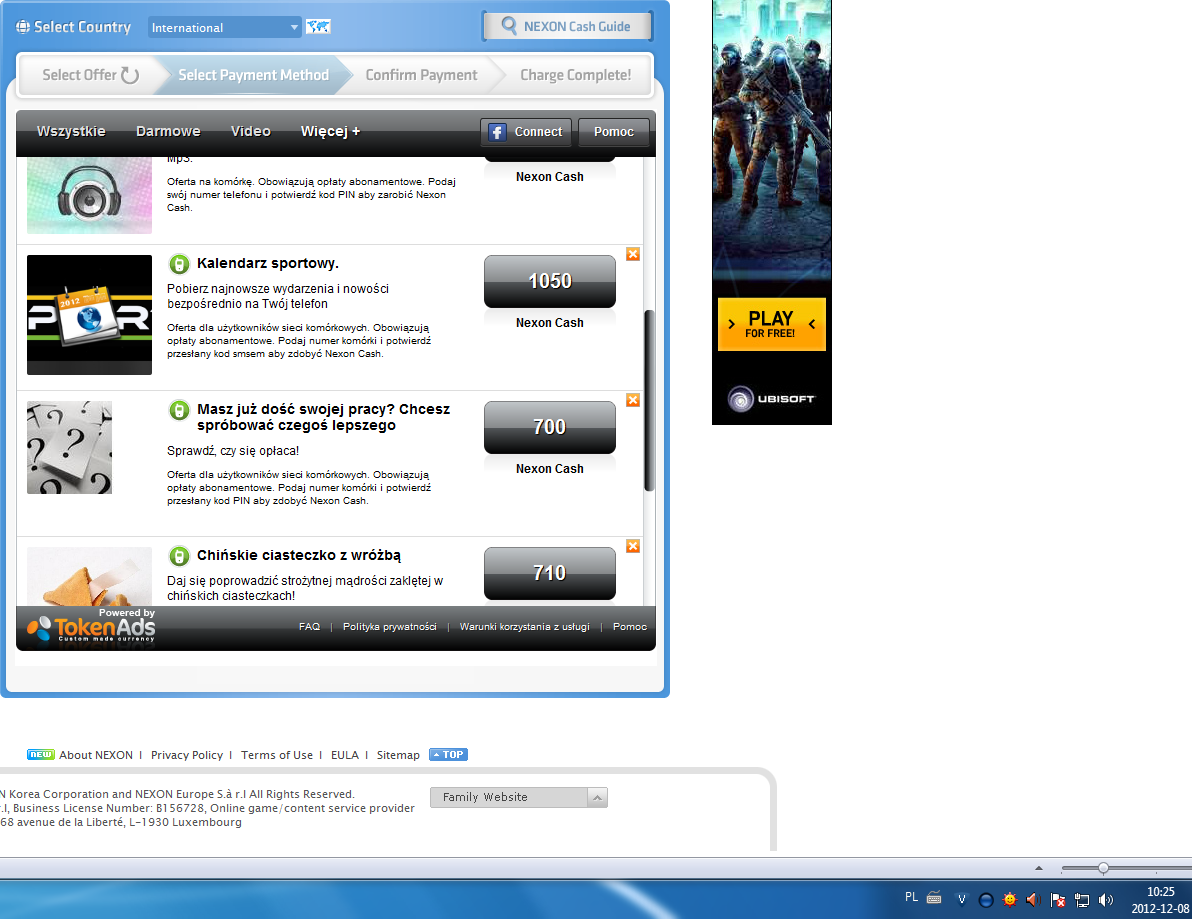Open the Kalendarz sportowy. offer title
Screen dimensions: 1192x919
coord(268,263)
